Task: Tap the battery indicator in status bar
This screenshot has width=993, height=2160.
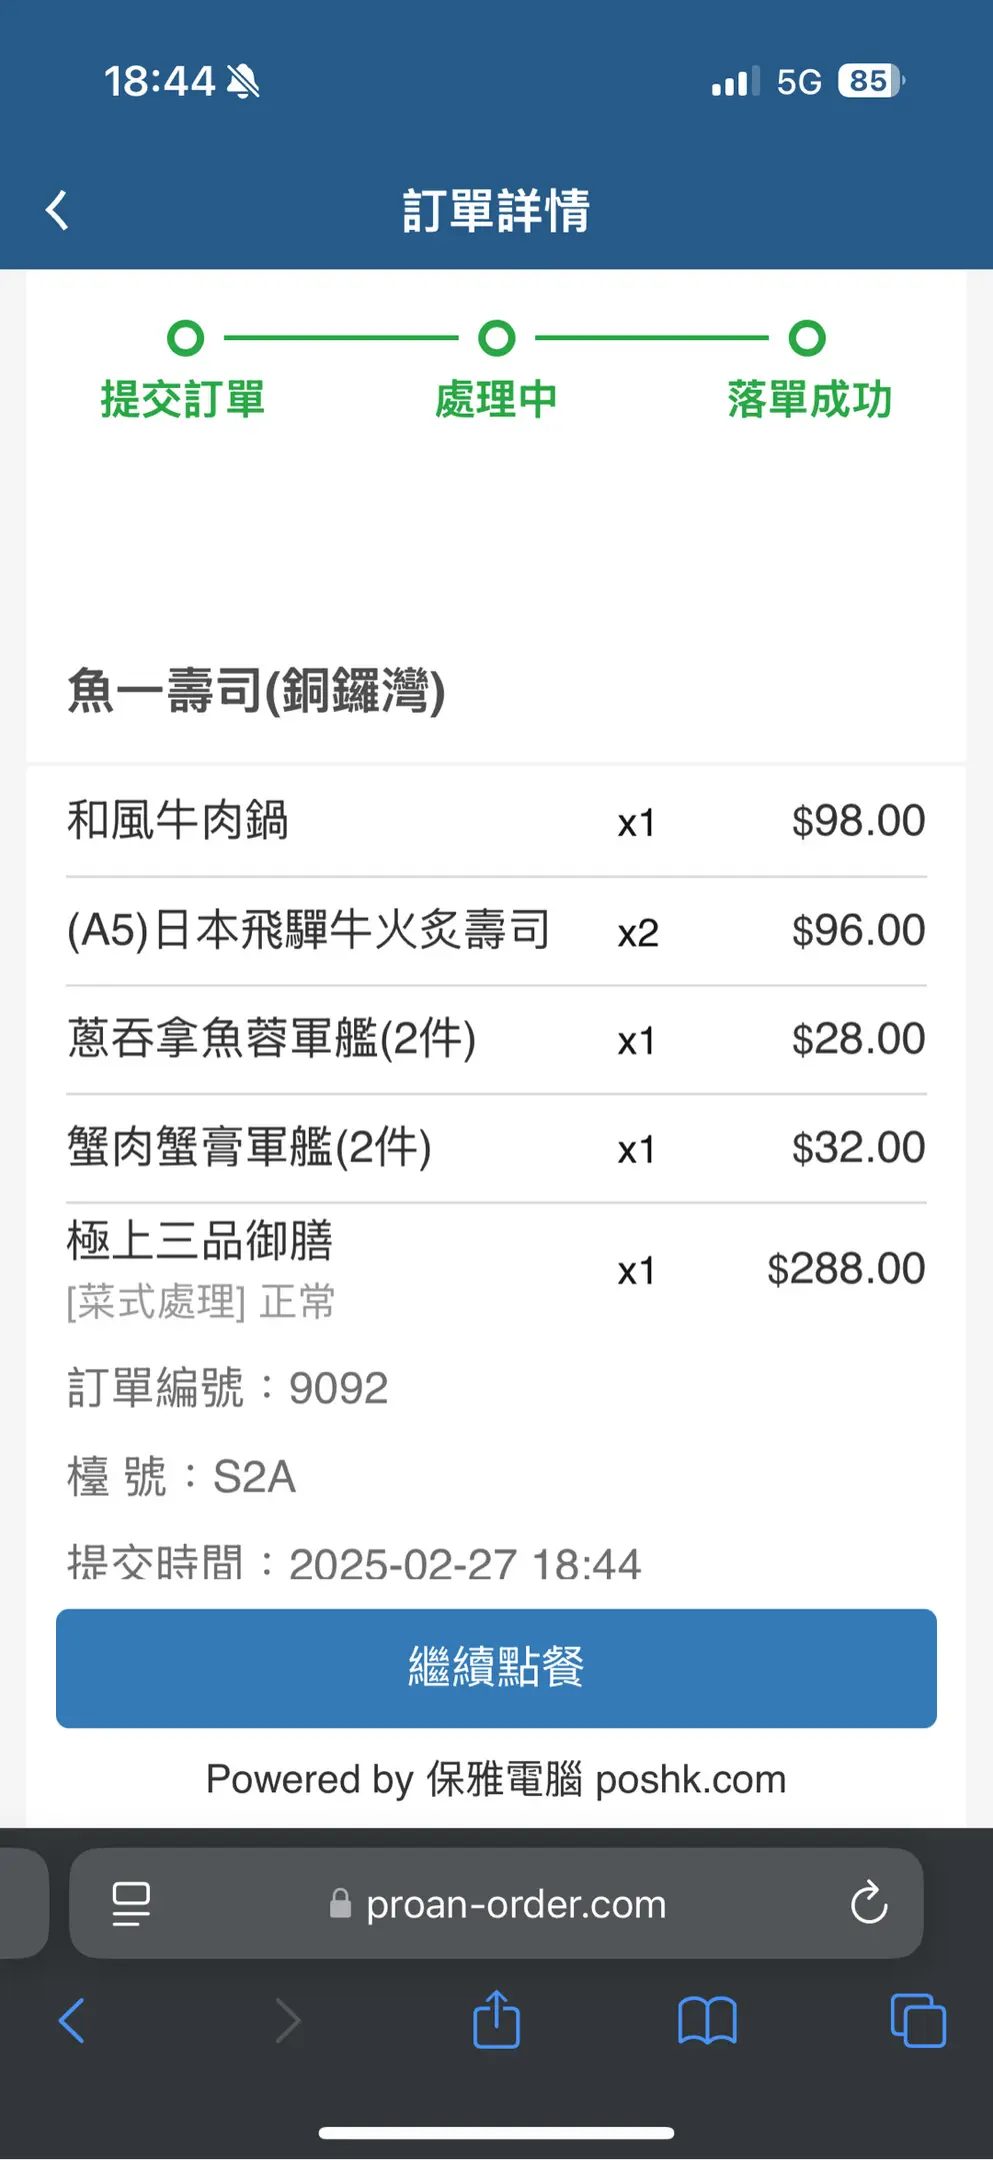Action: (x=871, y=81)
